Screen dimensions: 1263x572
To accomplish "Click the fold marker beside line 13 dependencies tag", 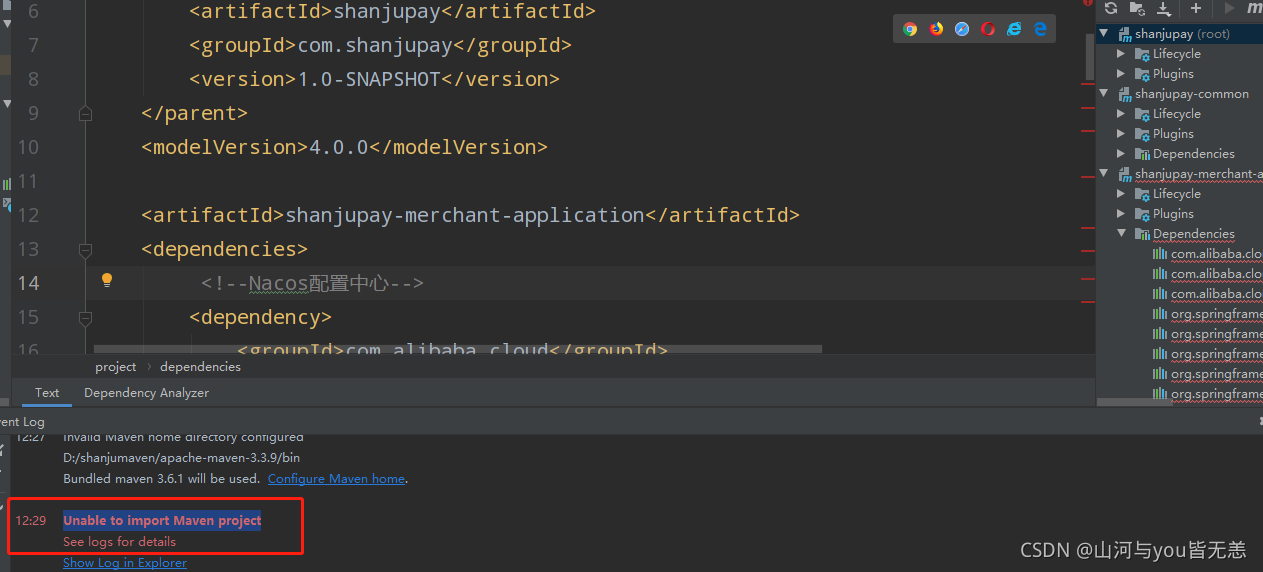I will click(x=85, y=249).
